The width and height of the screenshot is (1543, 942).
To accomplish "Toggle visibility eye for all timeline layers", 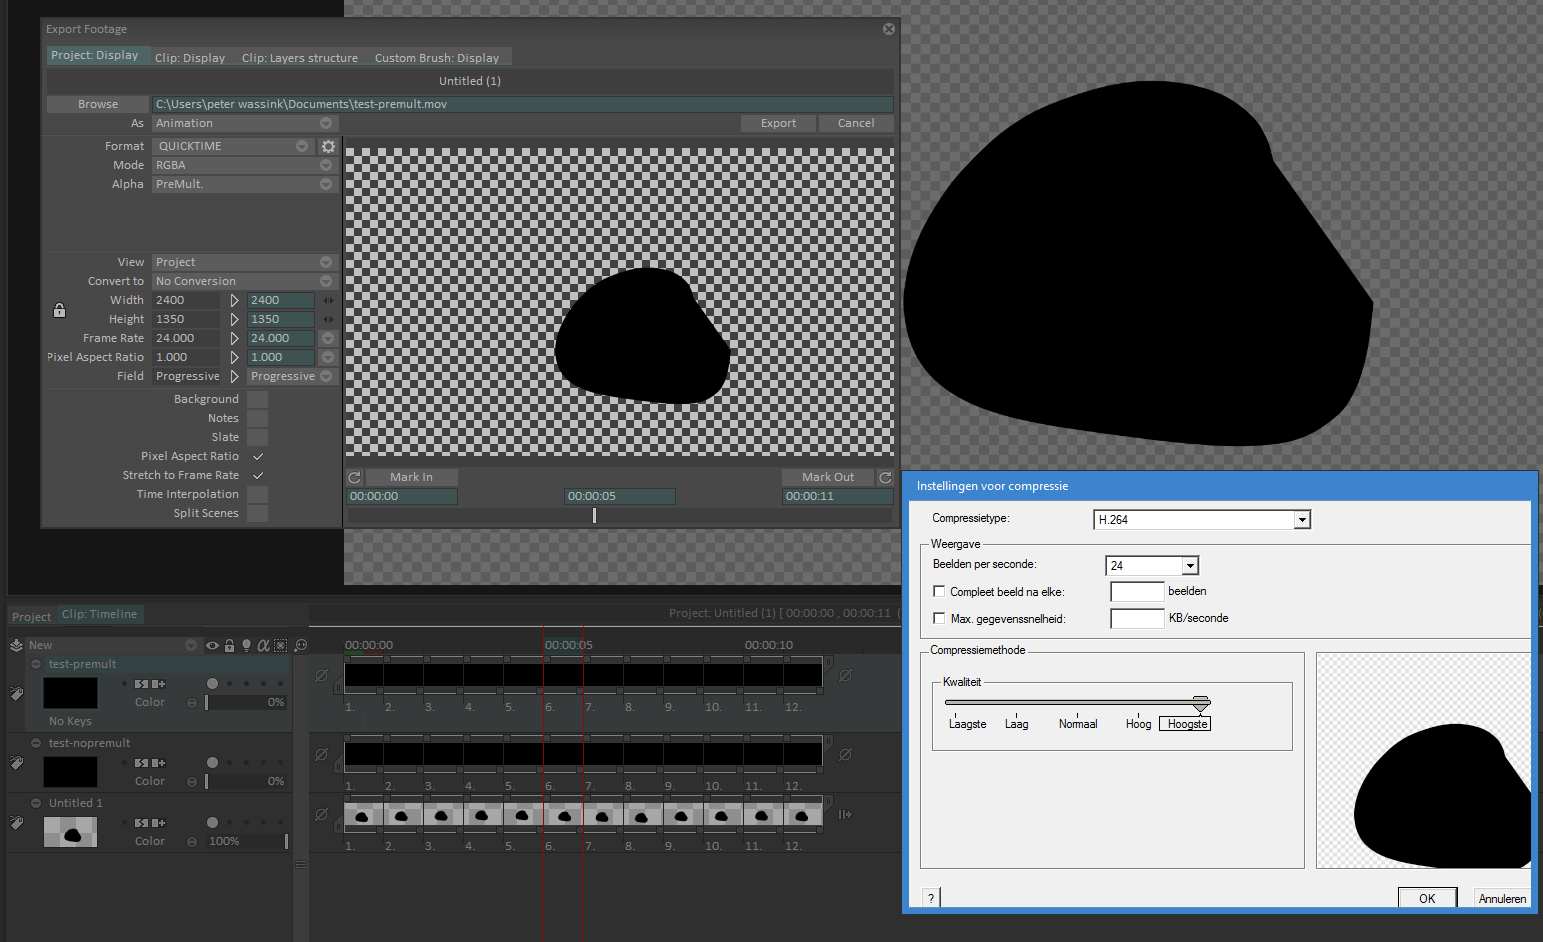I will [x=212, y=645].
